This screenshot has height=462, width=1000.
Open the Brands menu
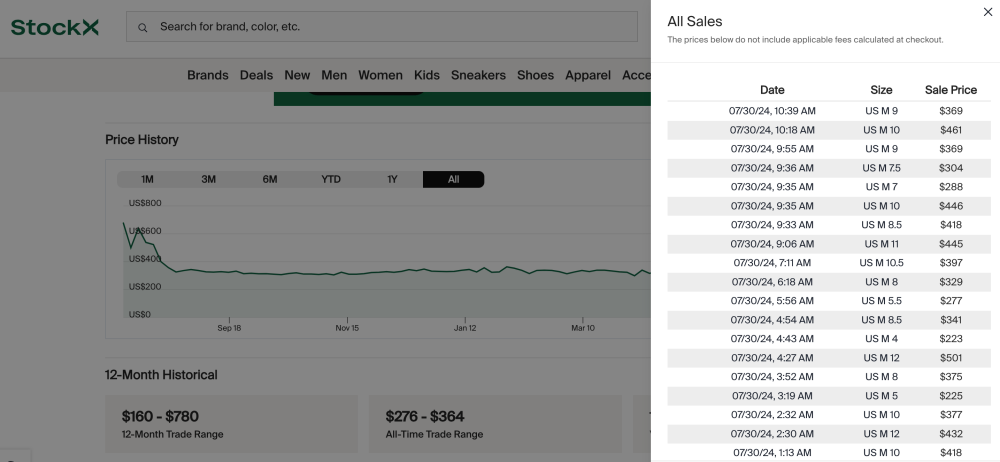click(x=207, y=75)
